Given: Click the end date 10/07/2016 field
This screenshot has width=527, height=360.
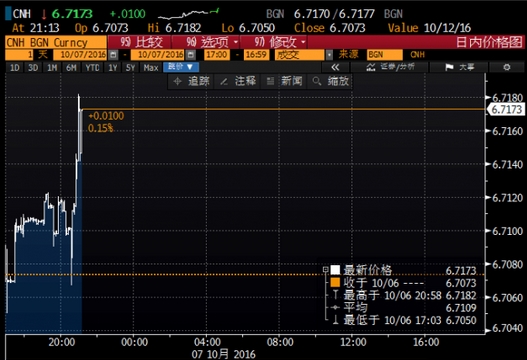Looking at the screenshot, I should tap(158, 54).
